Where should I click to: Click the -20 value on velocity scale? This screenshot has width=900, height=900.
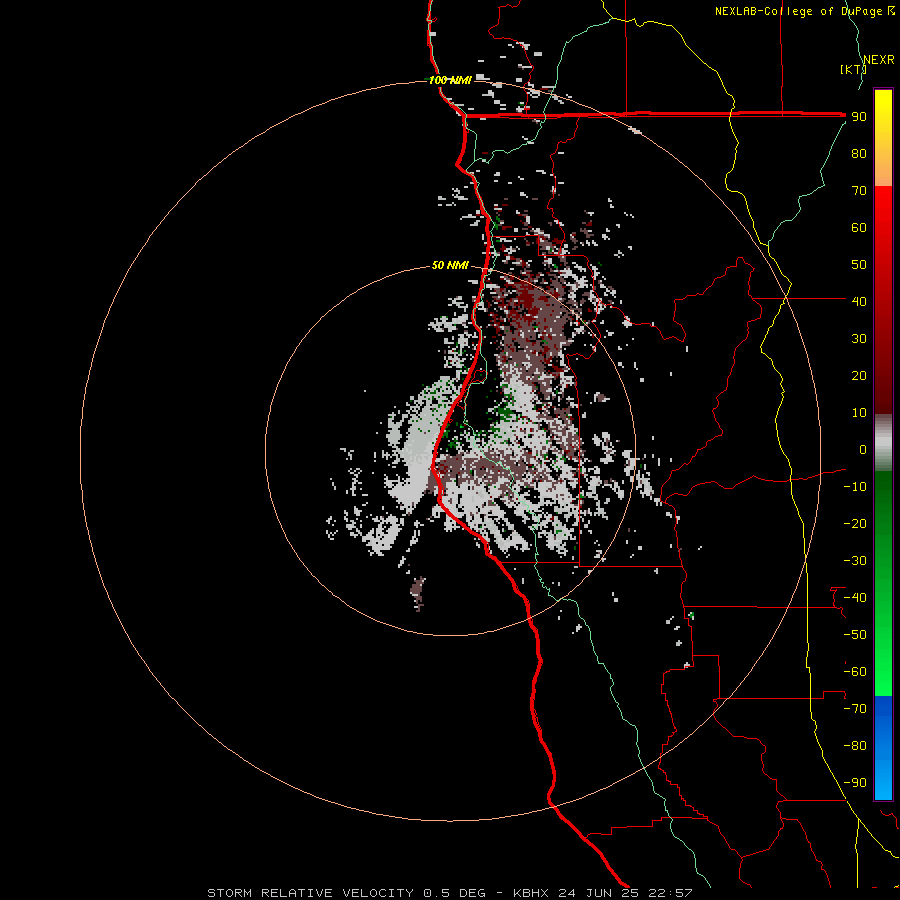point(855,523)
